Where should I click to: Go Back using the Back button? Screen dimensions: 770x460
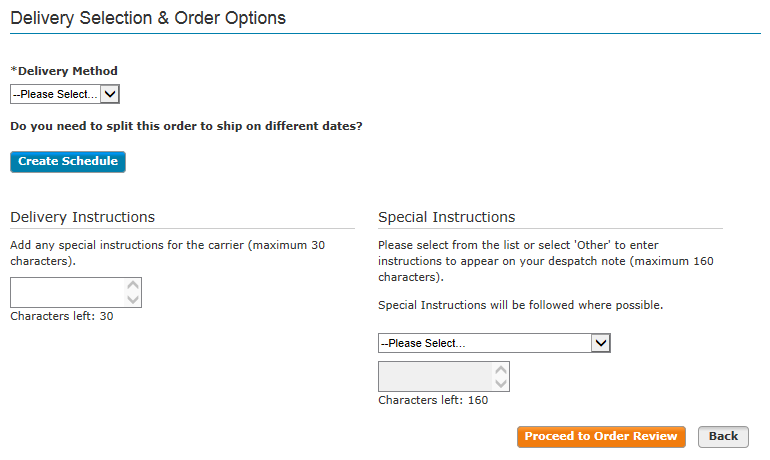pos(723,436)
